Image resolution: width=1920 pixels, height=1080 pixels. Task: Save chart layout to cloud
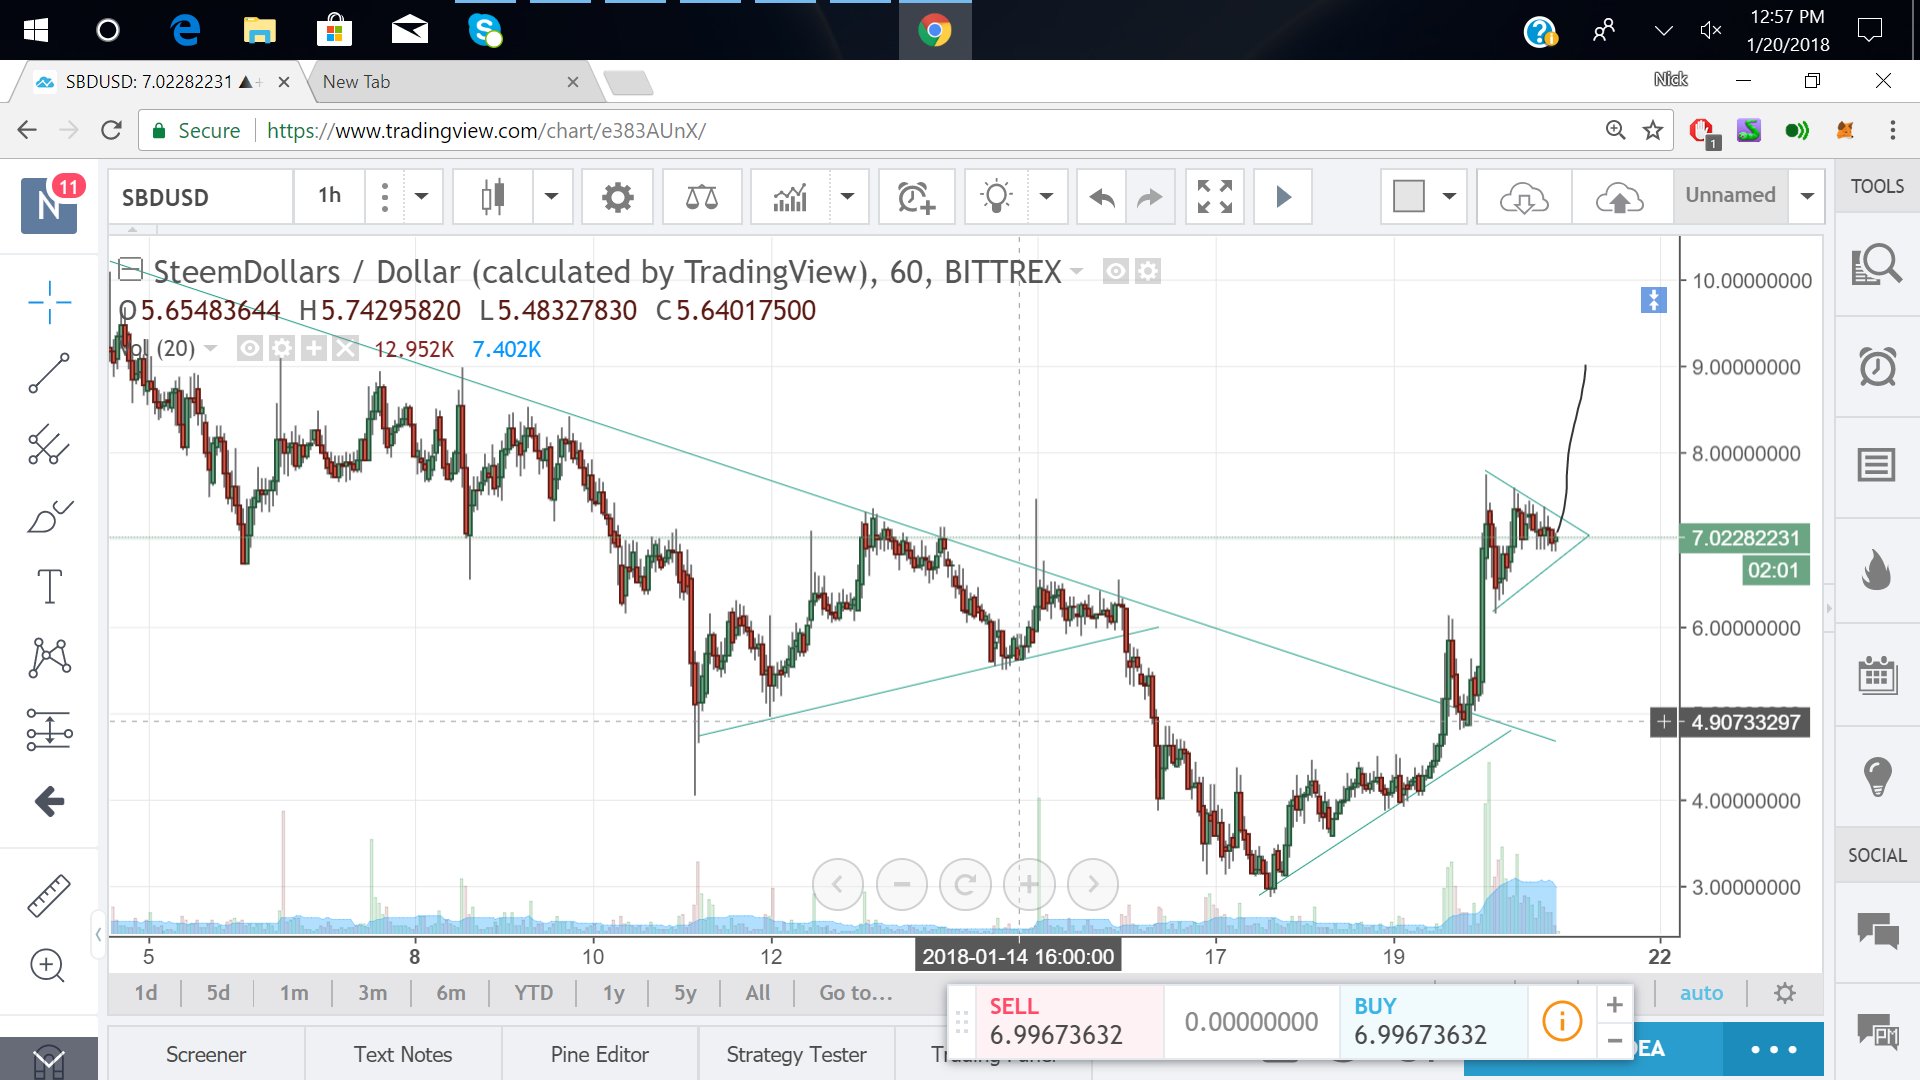[1620, 197]
